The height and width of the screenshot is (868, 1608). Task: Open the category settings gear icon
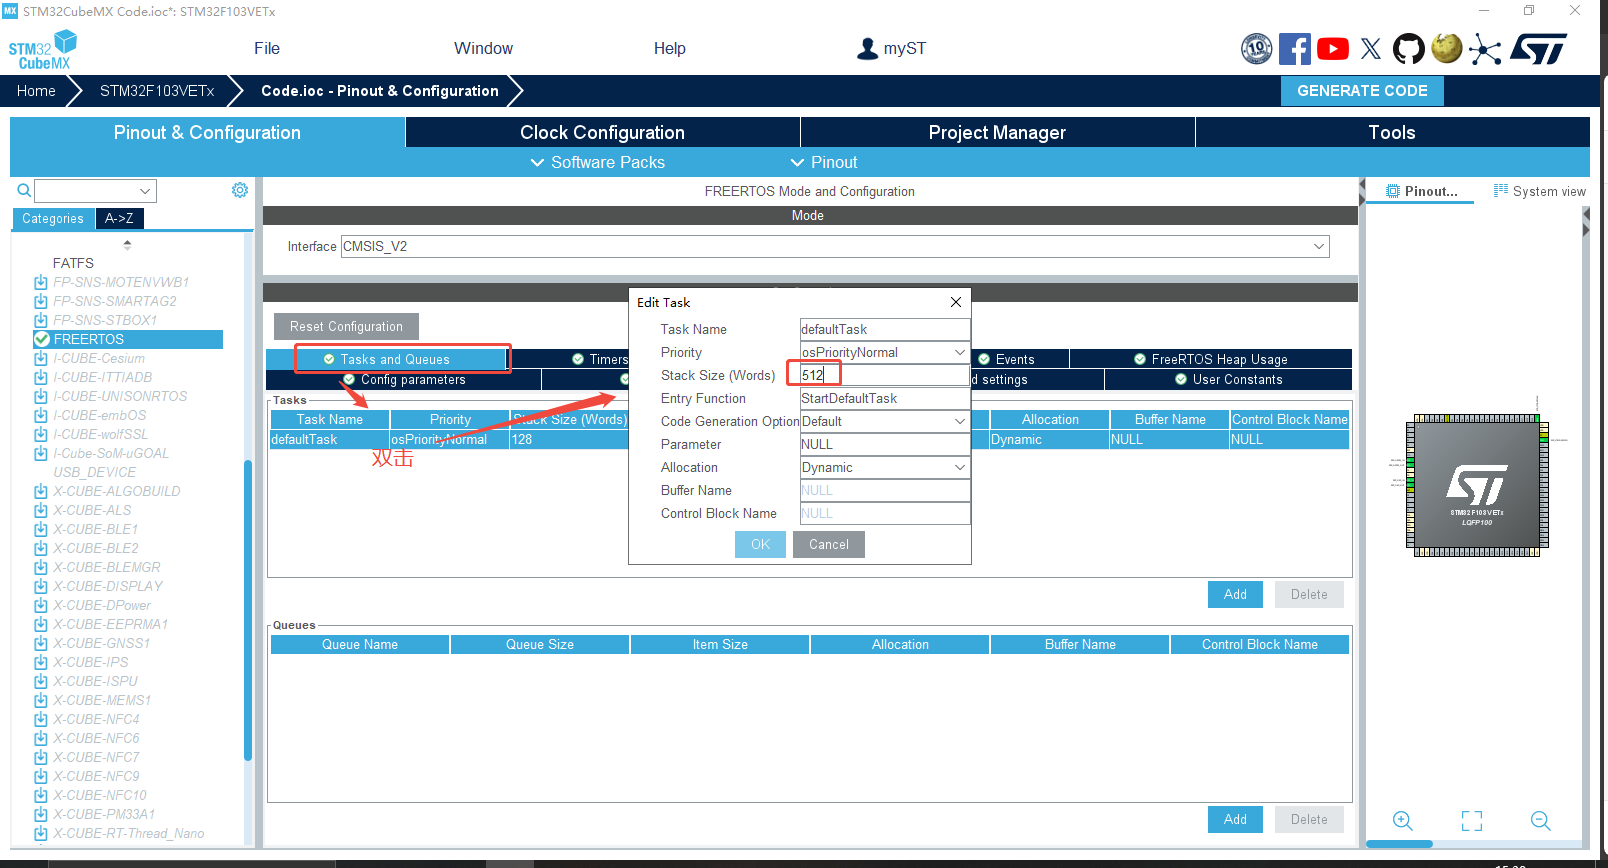(x=240, y=190)
